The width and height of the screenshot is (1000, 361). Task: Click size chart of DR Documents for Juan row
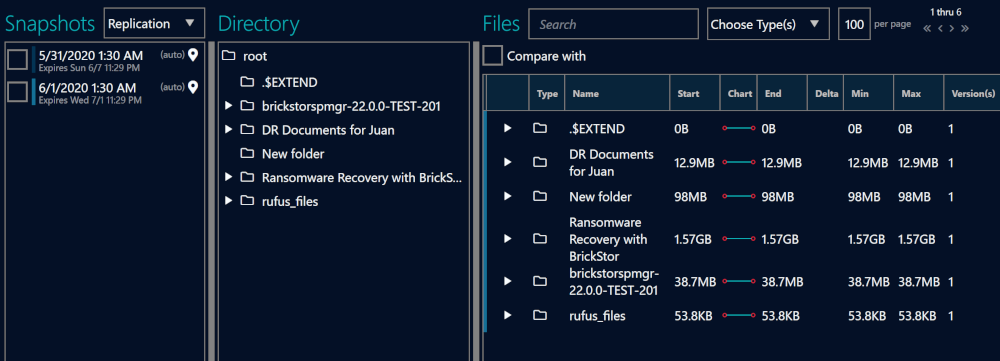(739, 163)
